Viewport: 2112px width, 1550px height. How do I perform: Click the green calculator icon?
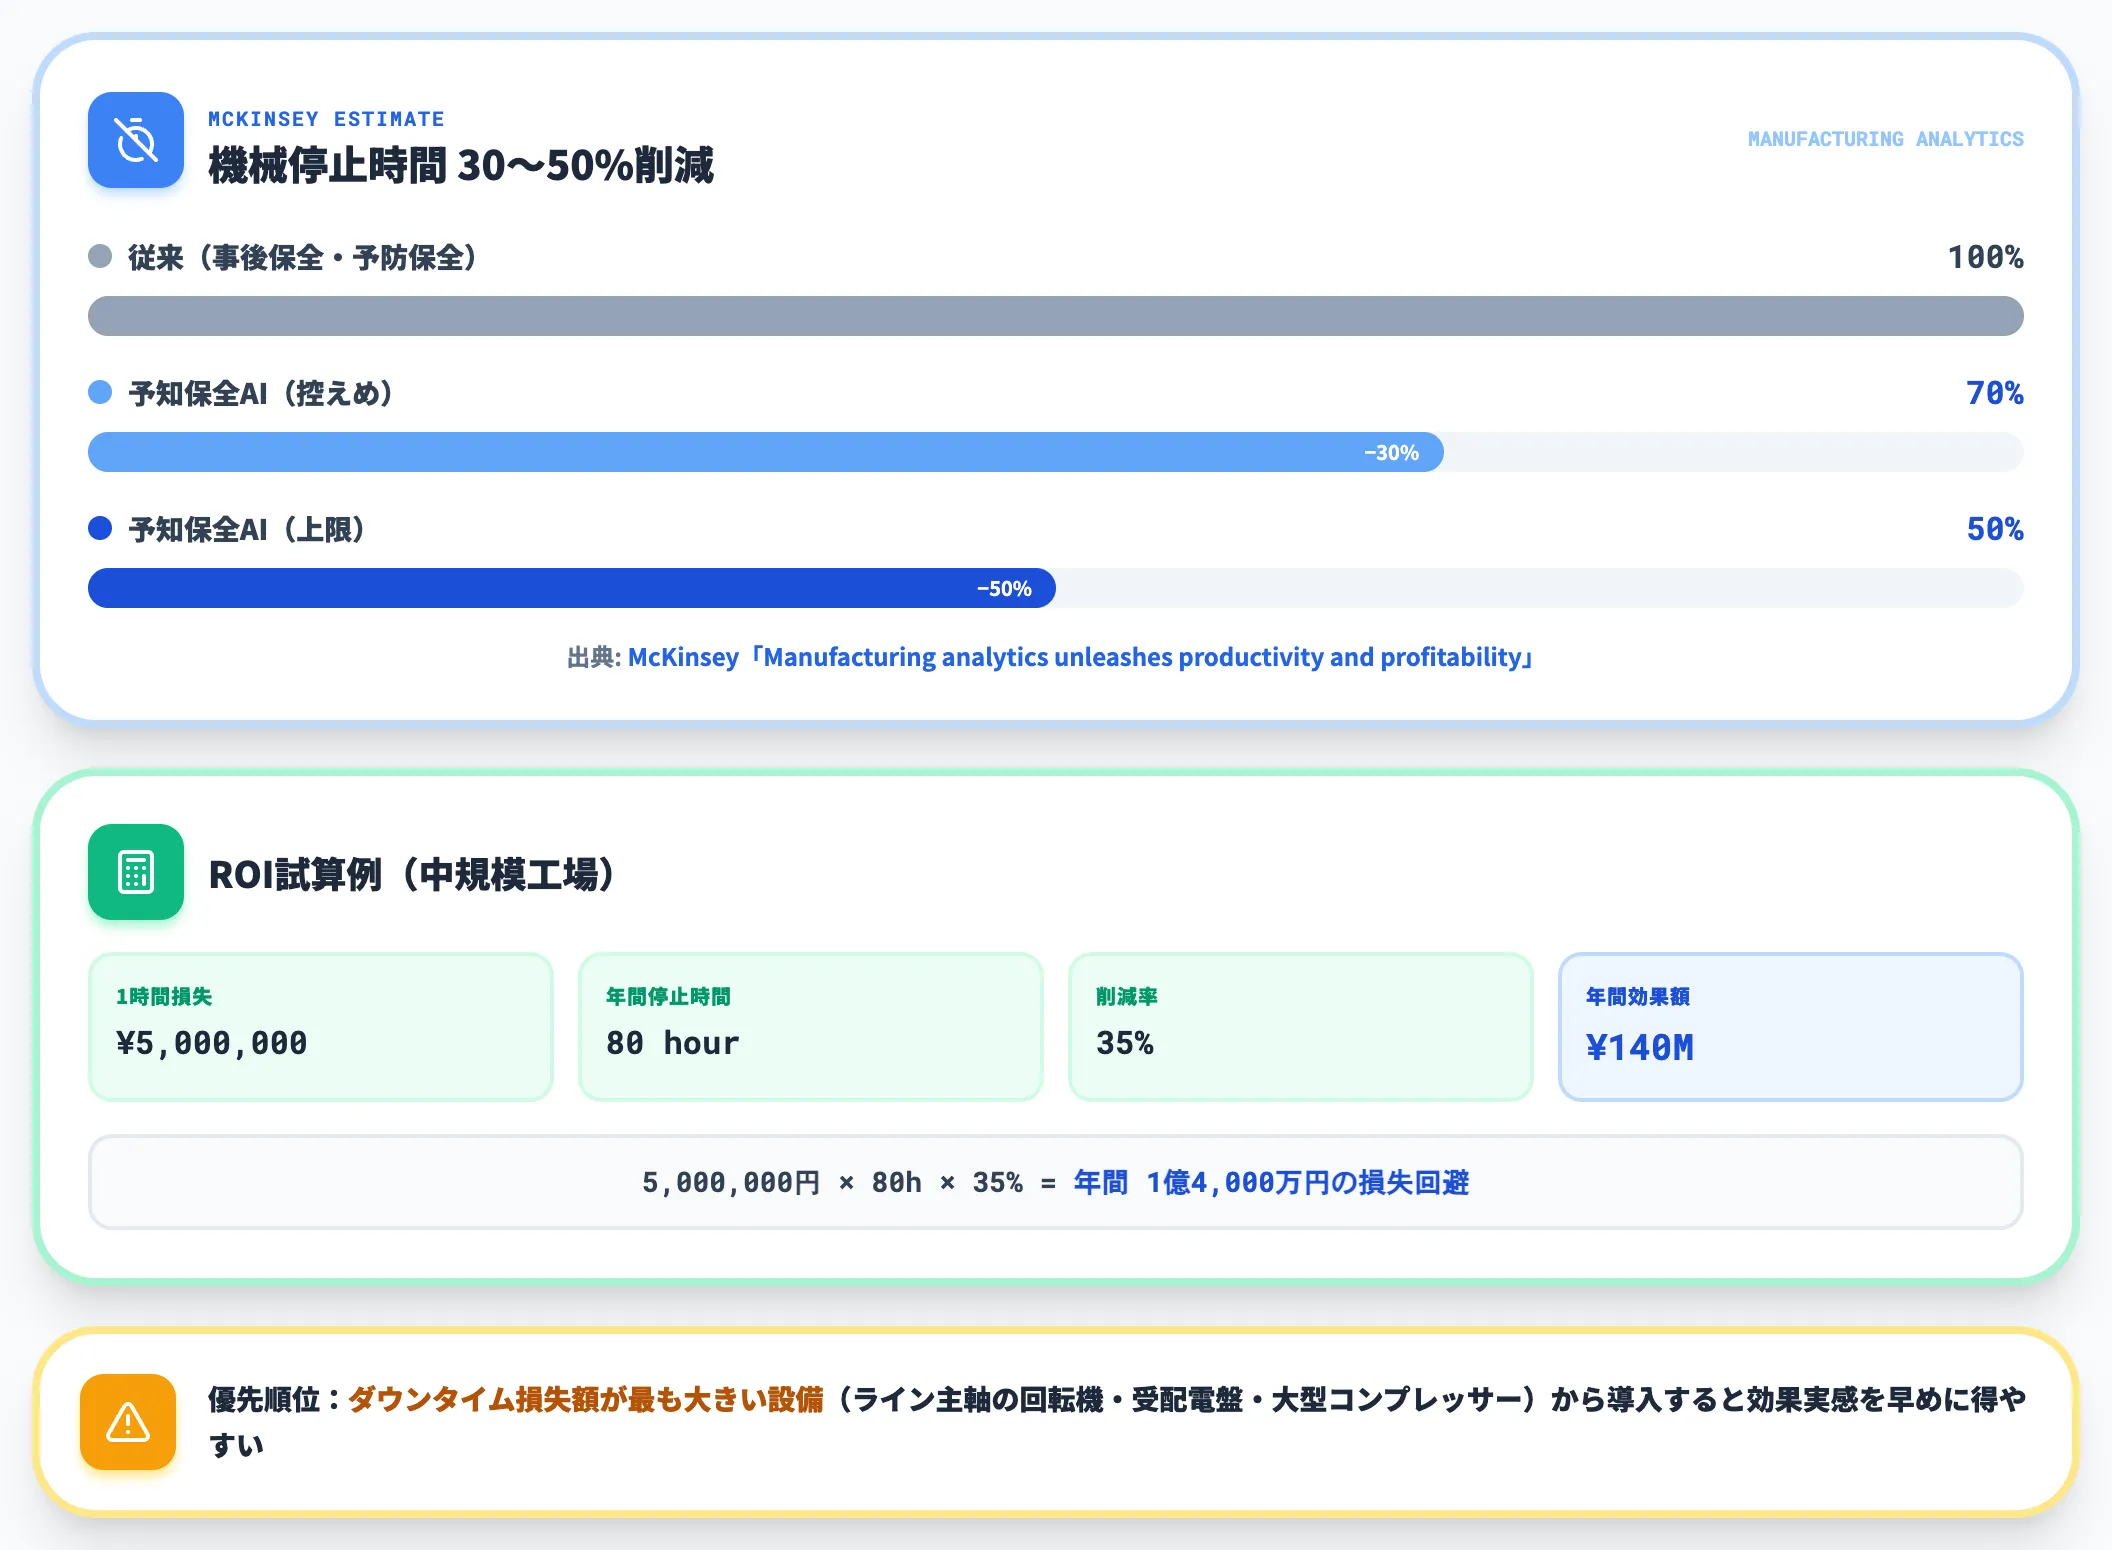coord(136,872)
